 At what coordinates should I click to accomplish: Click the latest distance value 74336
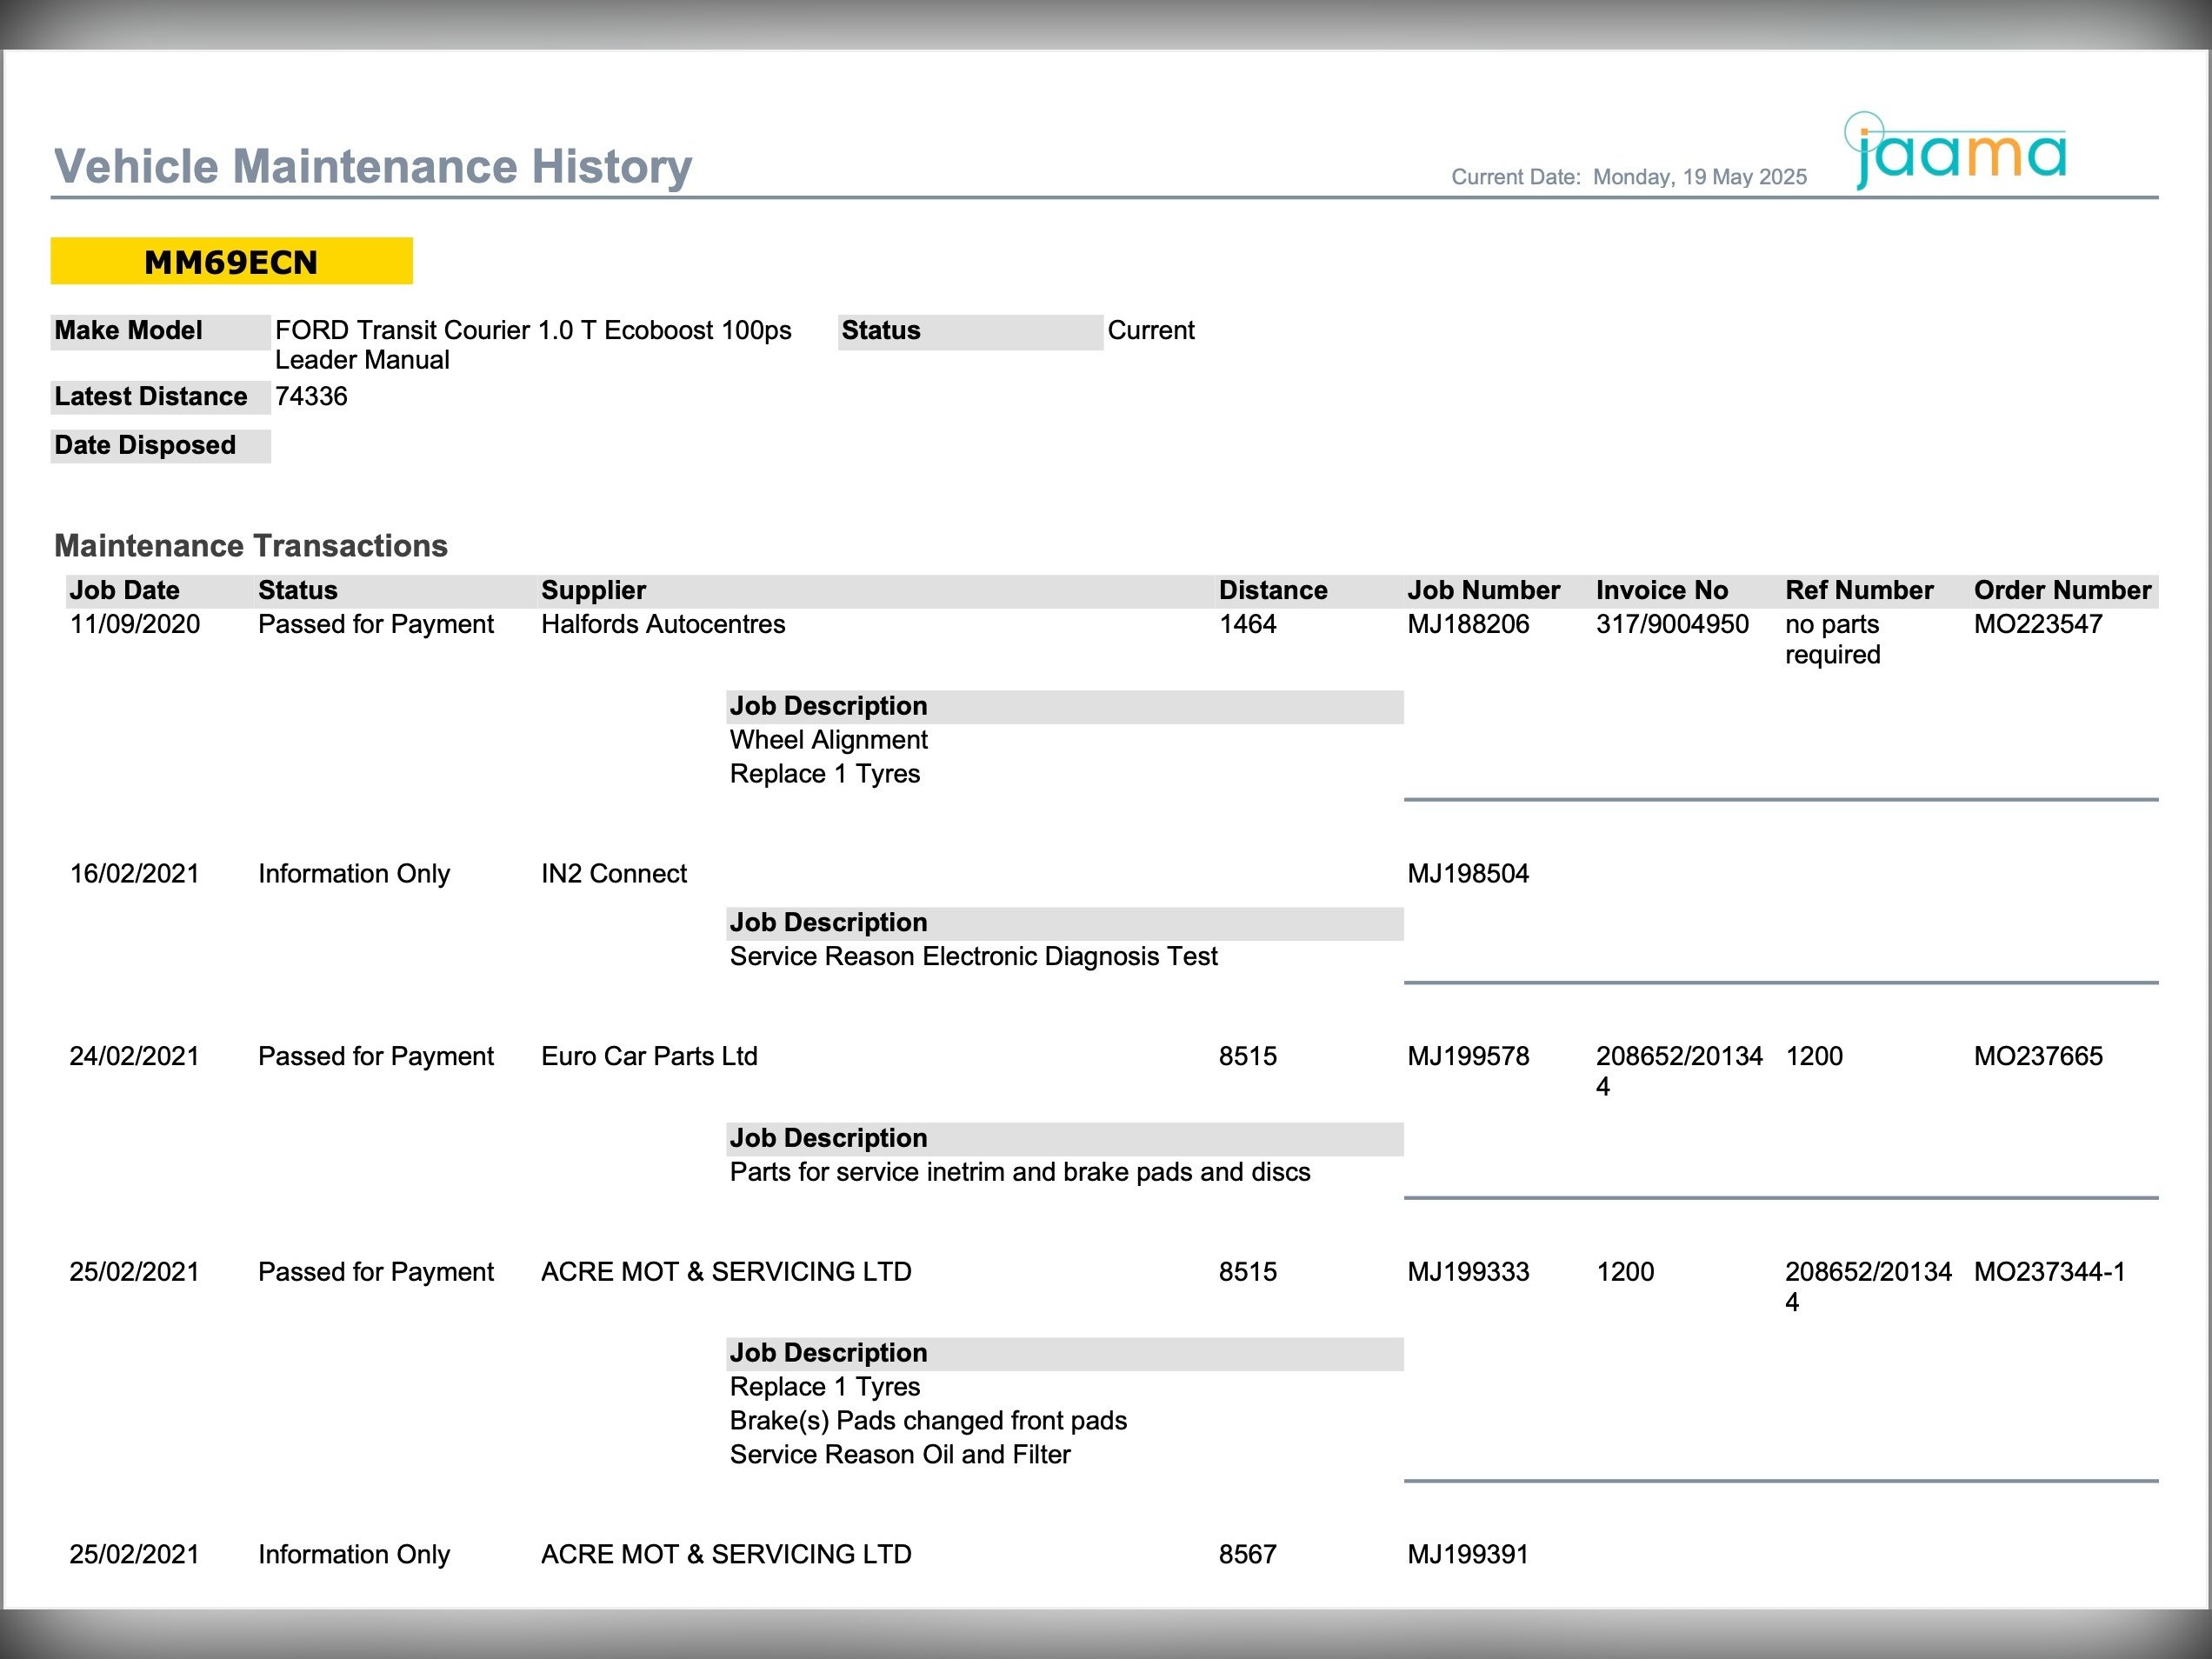tap(311, 396)
